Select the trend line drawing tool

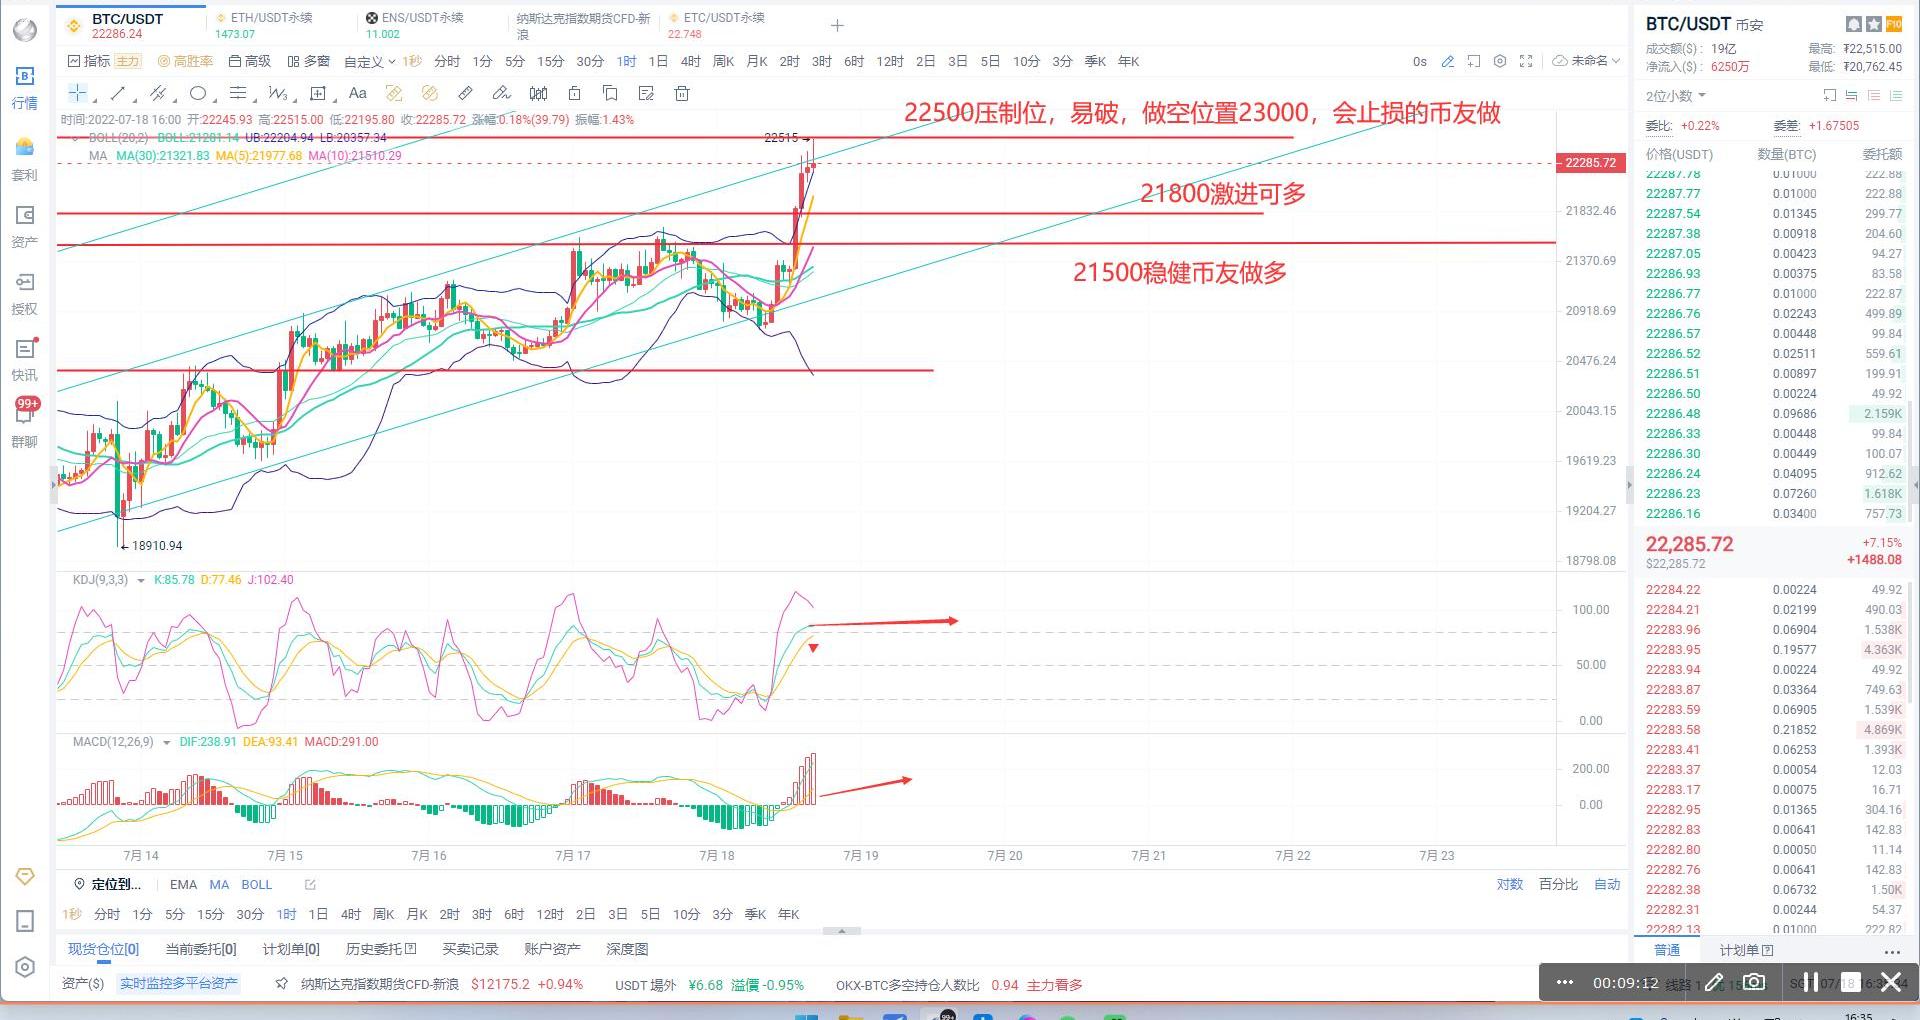pyautogui.click(x=118, y=94)
